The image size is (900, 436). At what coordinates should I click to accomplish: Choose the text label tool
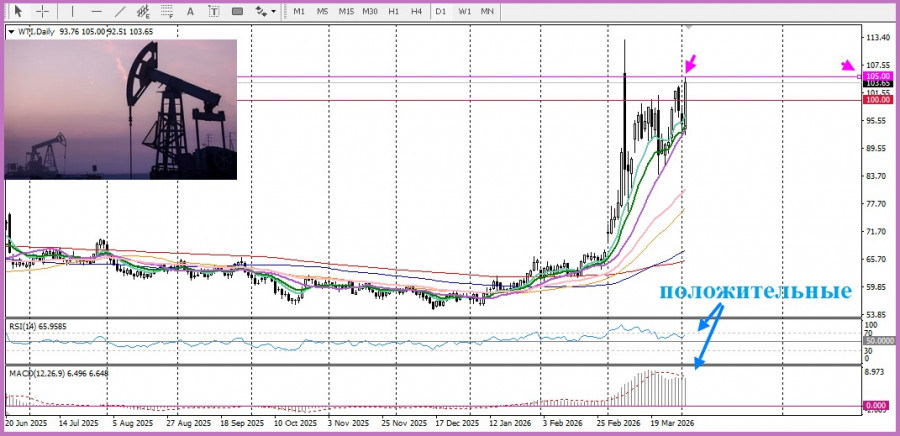(x=215, y=11)
